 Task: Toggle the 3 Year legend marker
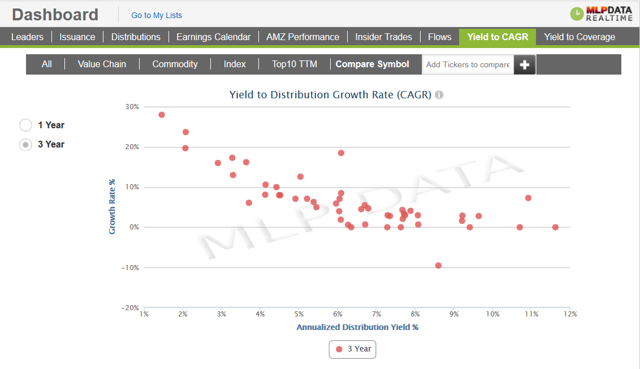pyautogui.click(x=339, y=349)
